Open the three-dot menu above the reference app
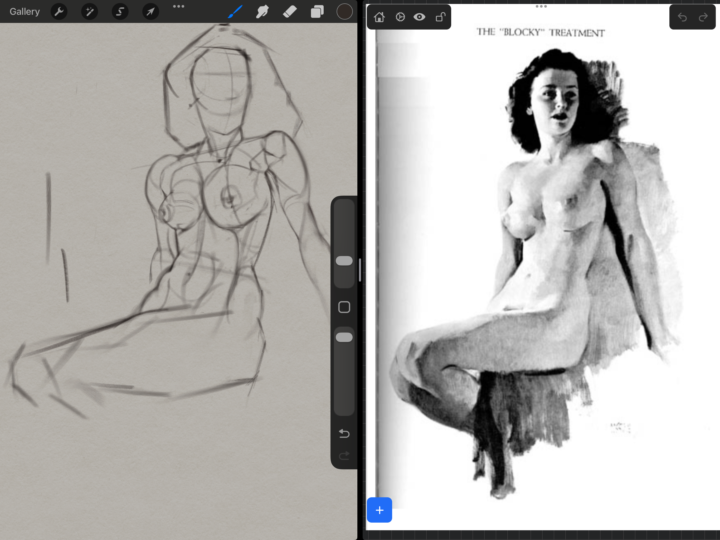Viewport: 720px width, 540px height. tap(541, 6)
